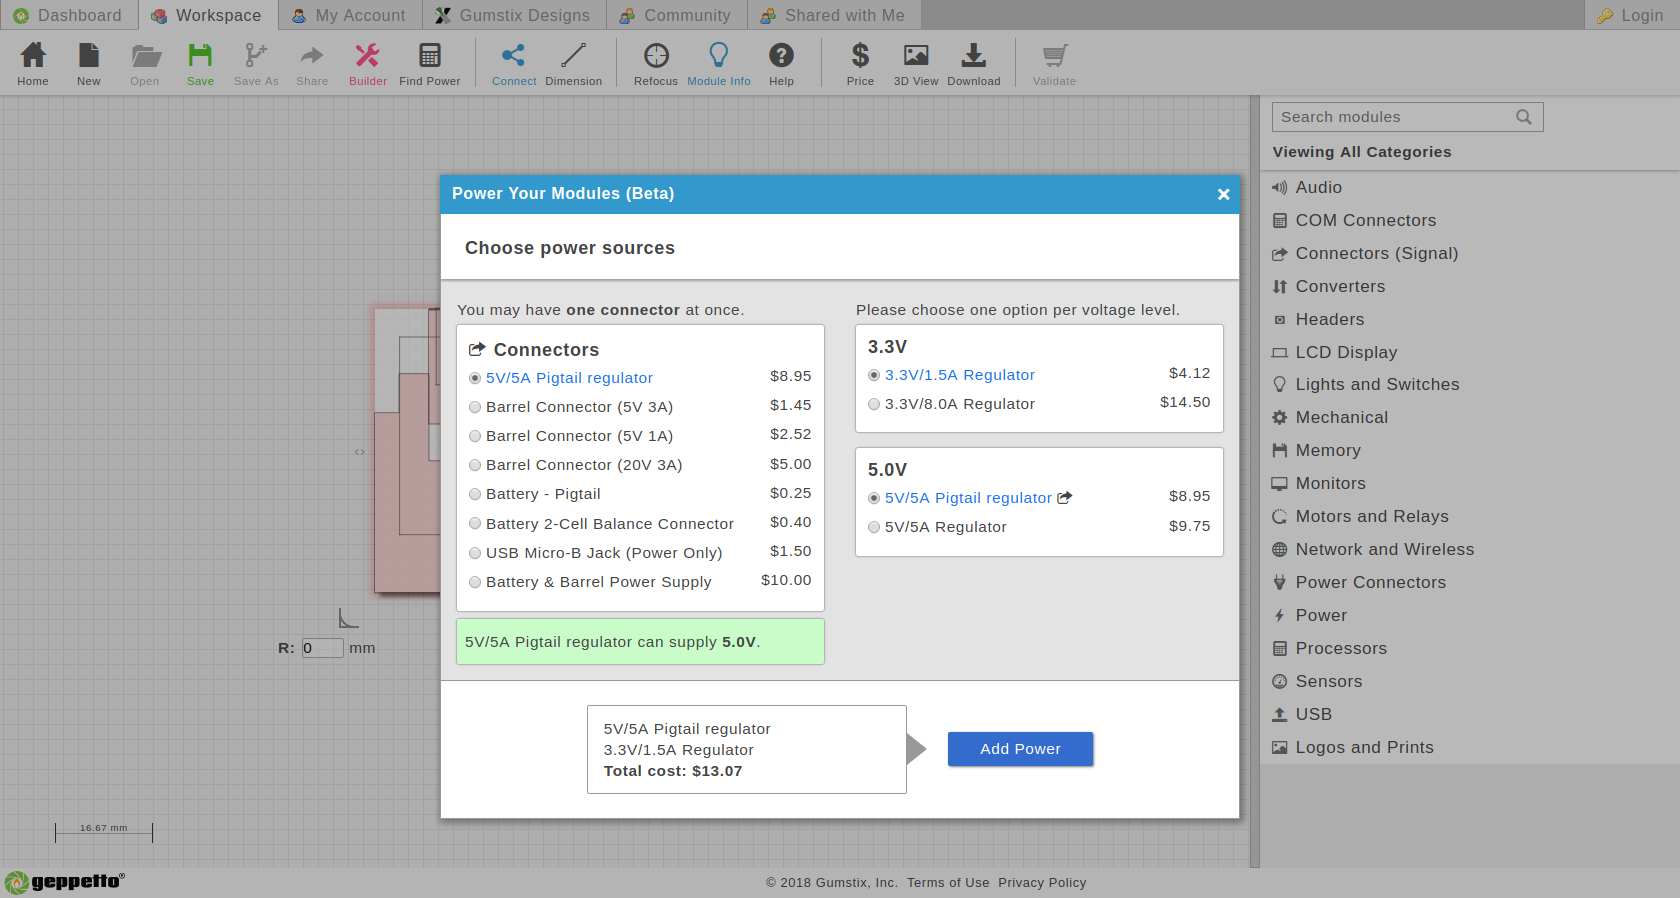The image size is (1680, 898).
Task: Select Barrel Connector (20V 3A) radio
Action: click(x=475, y=465)
